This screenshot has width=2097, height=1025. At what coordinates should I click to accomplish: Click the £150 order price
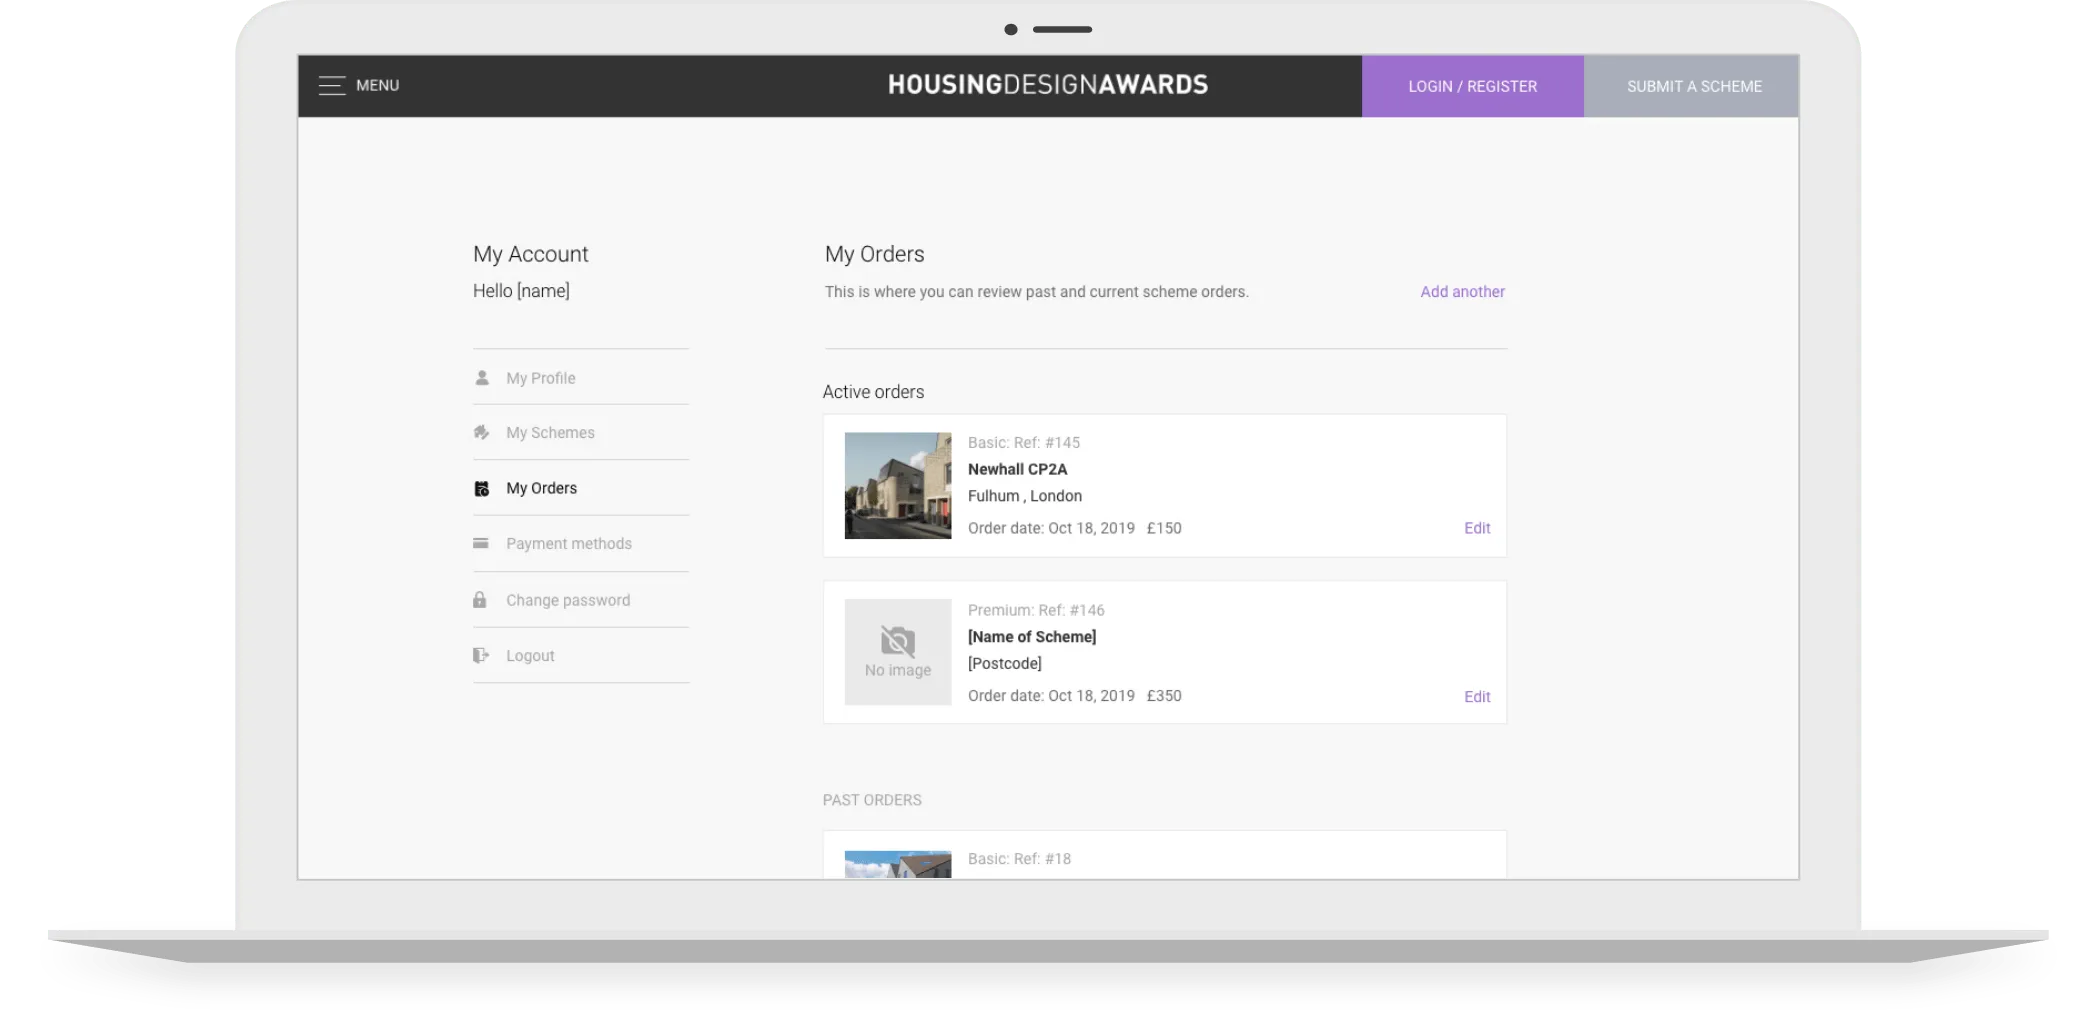(1164, 528)
